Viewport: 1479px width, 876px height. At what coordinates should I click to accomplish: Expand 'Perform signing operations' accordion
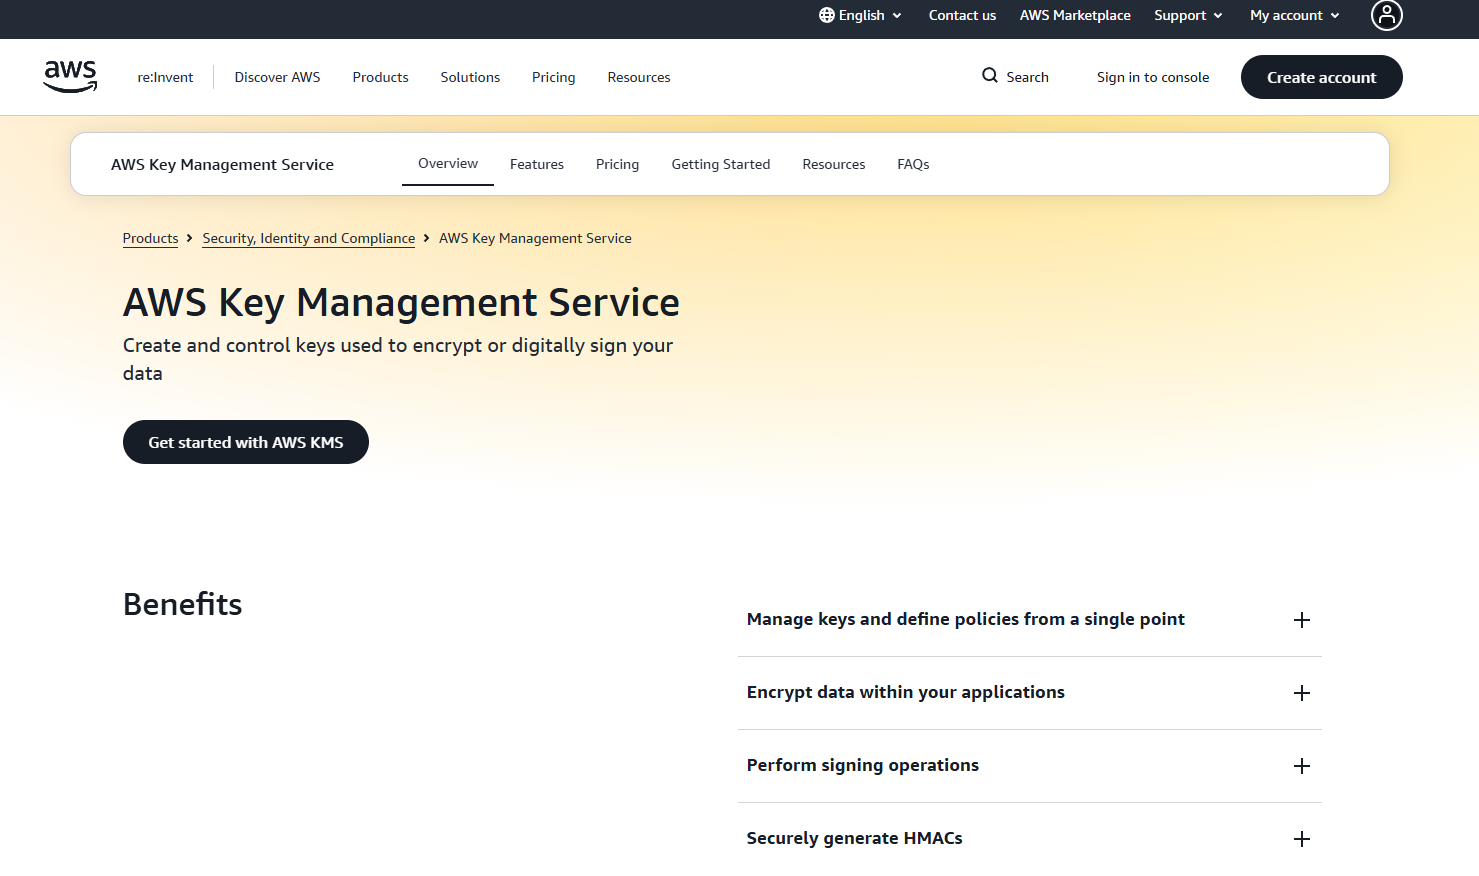tap(1030, 766)
